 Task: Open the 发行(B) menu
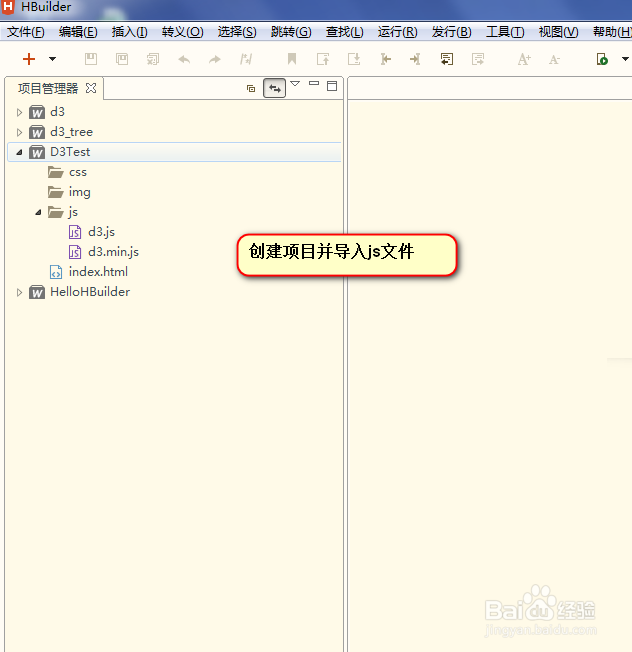(452, 32)
